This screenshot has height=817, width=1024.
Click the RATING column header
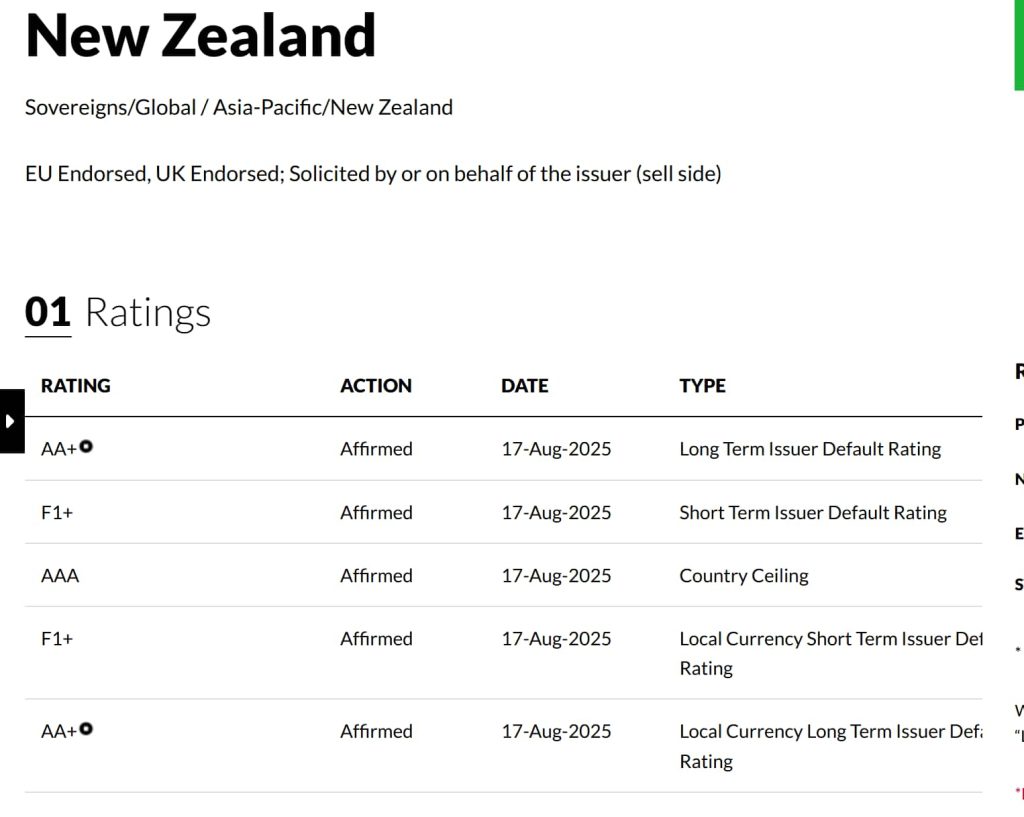click(x=76, y=386)
